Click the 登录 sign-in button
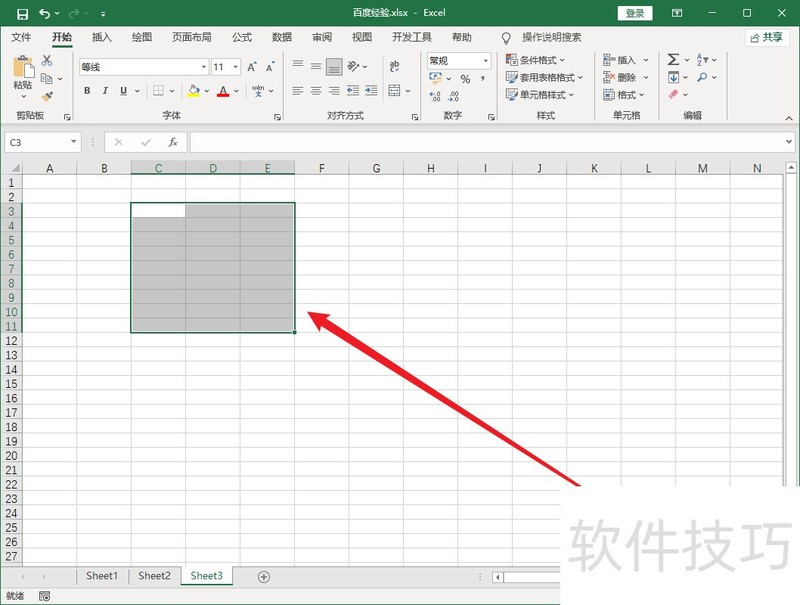The image size is (800, 605). 635,13
